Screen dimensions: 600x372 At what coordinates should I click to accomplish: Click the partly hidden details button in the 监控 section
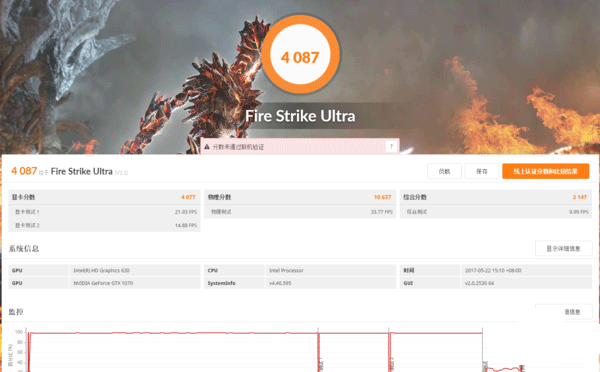click(564, 312)
